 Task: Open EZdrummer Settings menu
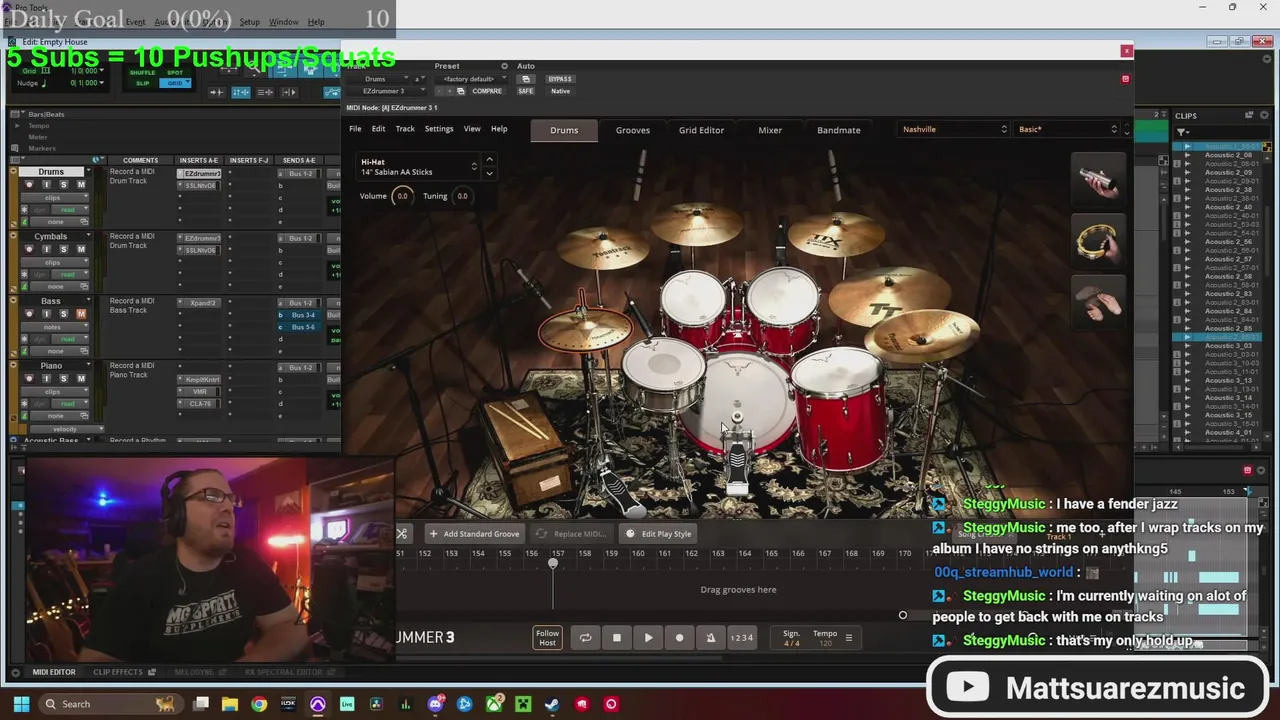(439, 129)
